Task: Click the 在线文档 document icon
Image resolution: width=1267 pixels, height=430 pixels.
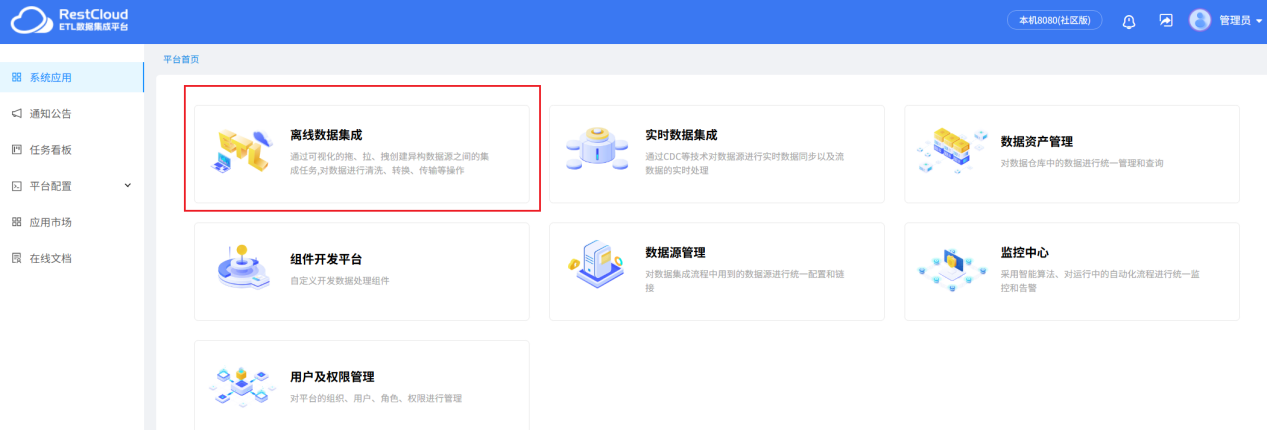Action: click(16, 258)
